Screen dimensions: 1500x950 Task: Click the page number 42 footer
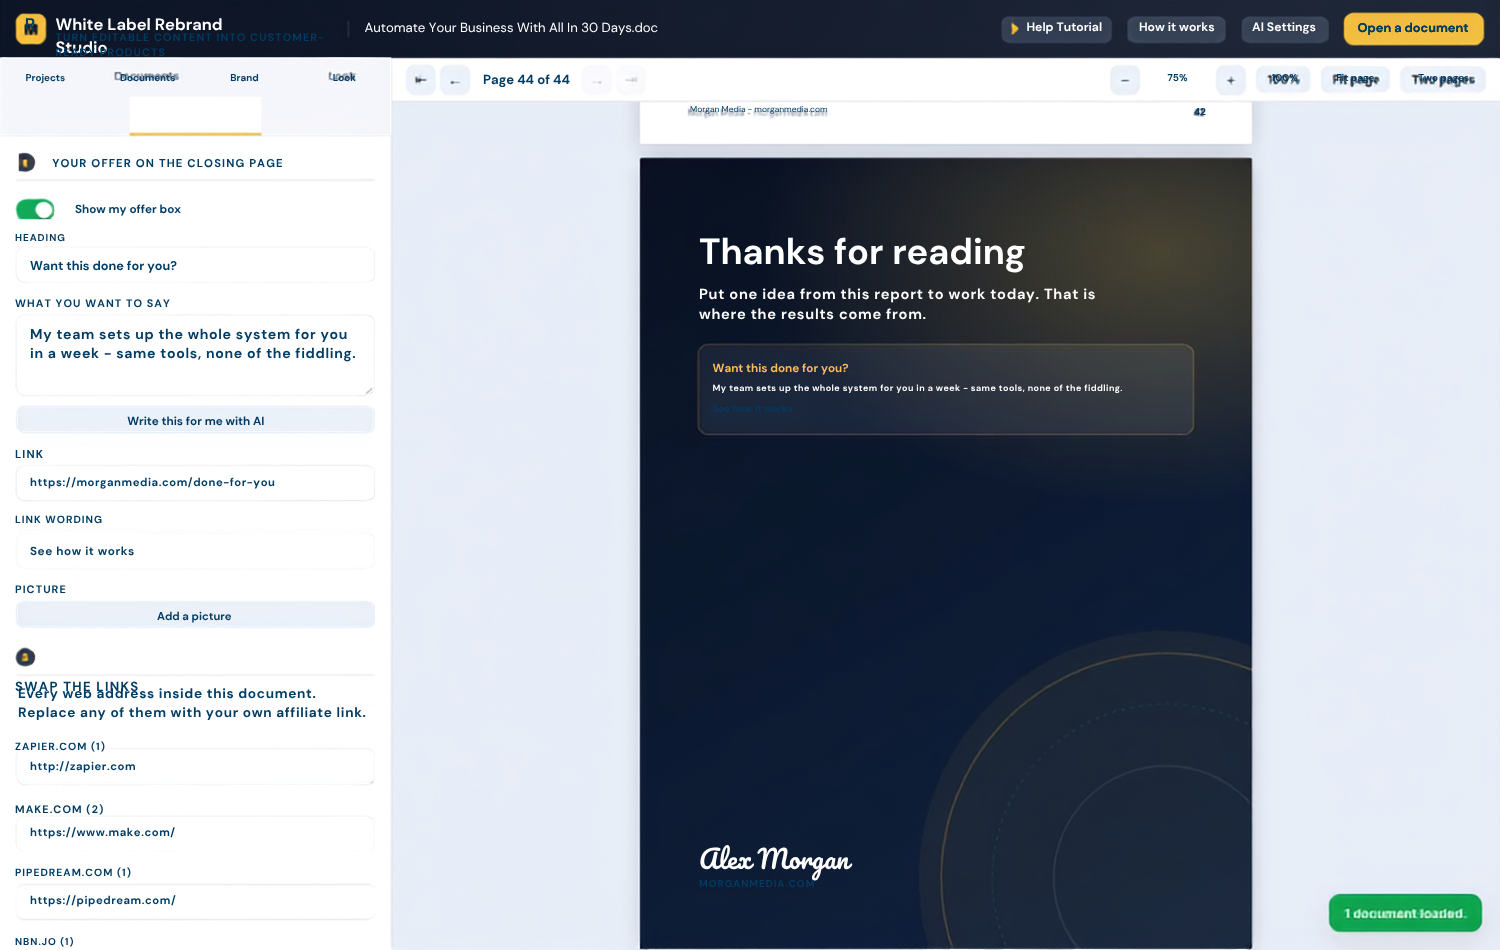pos(1200,112)
